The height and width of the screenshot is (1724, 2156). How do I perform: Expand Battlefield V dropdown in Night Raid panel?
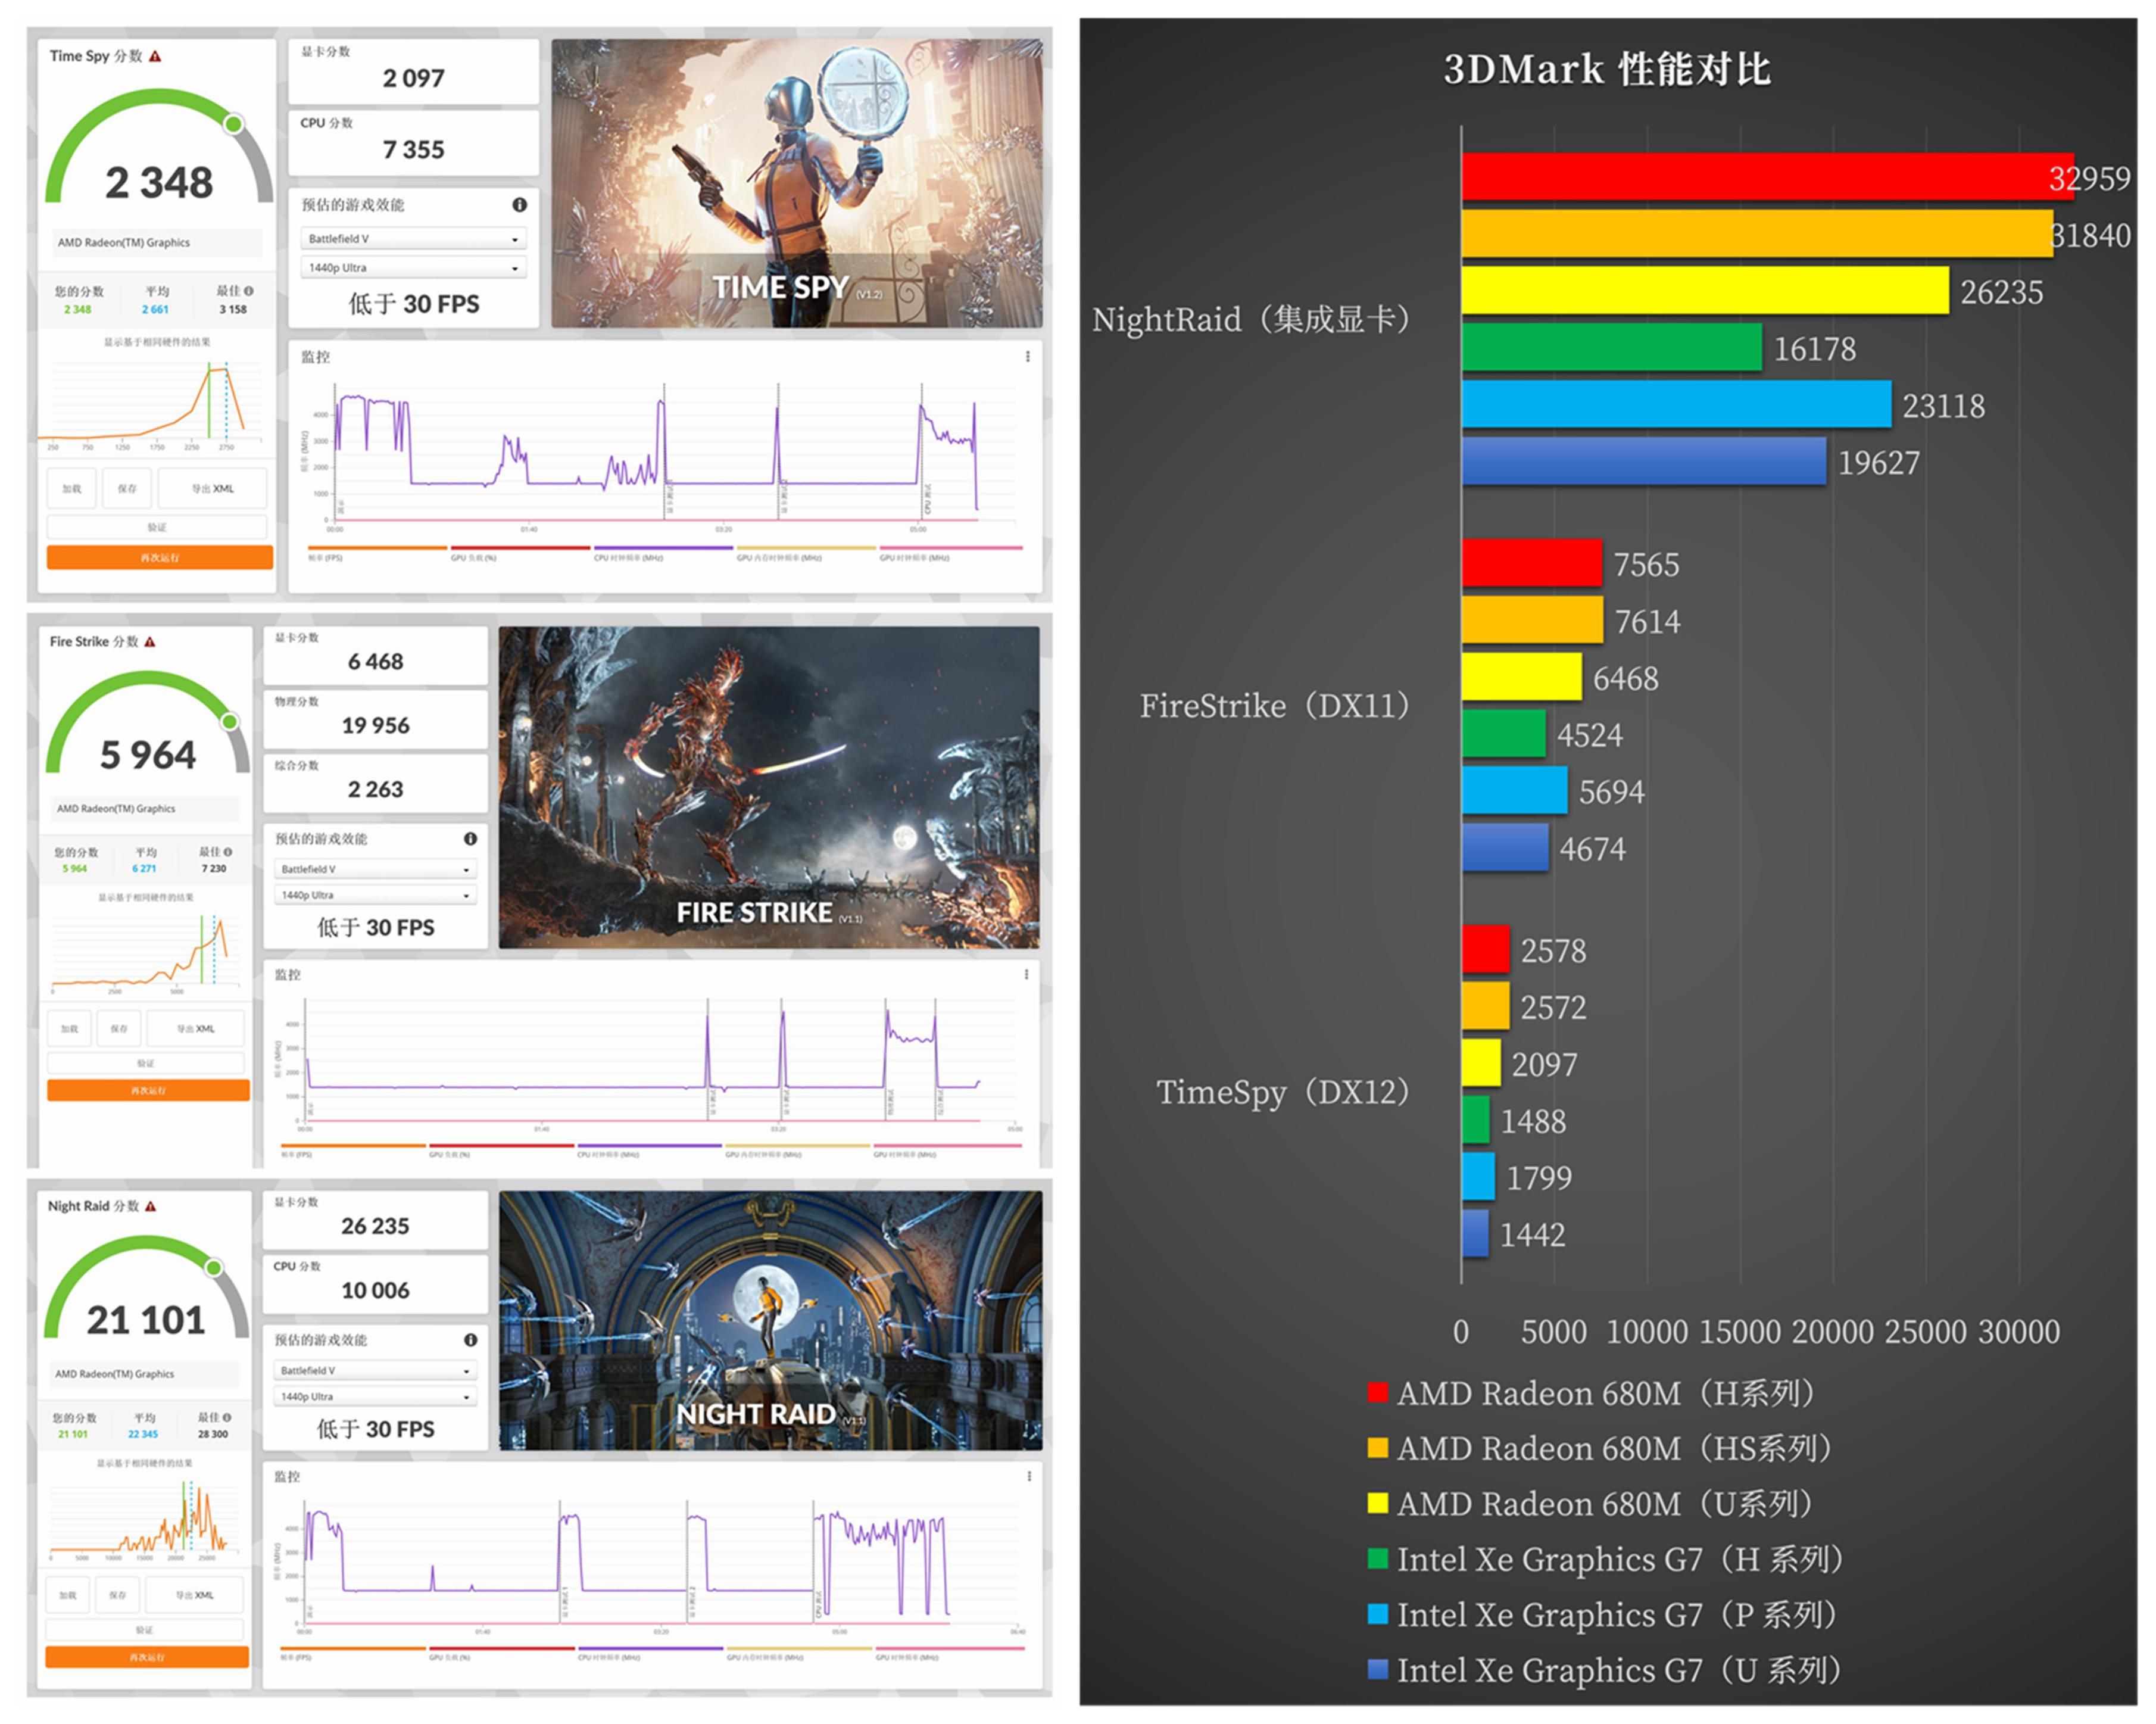[x=375, y=1371]
